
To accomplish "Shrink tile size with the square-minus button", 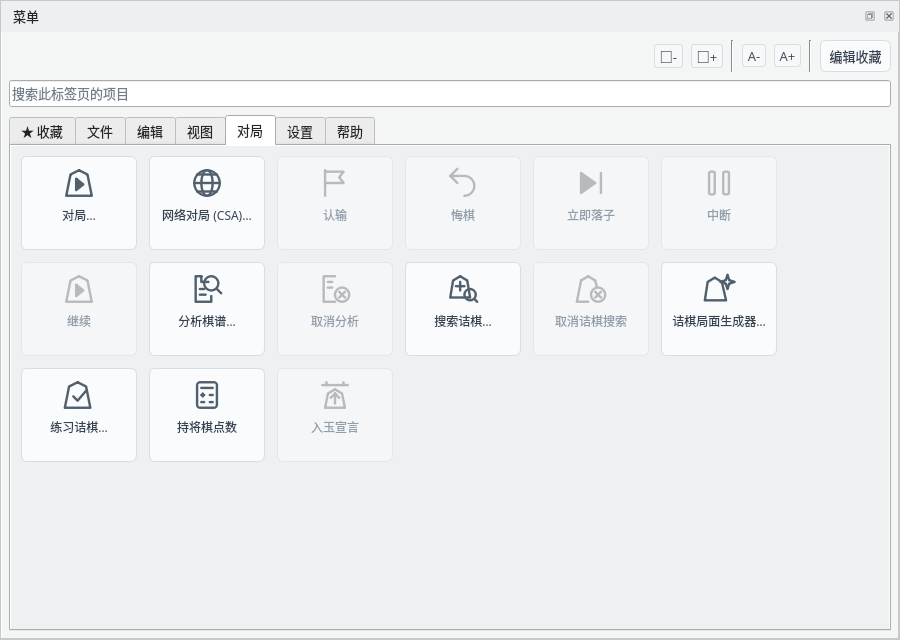I will [668, 57].
